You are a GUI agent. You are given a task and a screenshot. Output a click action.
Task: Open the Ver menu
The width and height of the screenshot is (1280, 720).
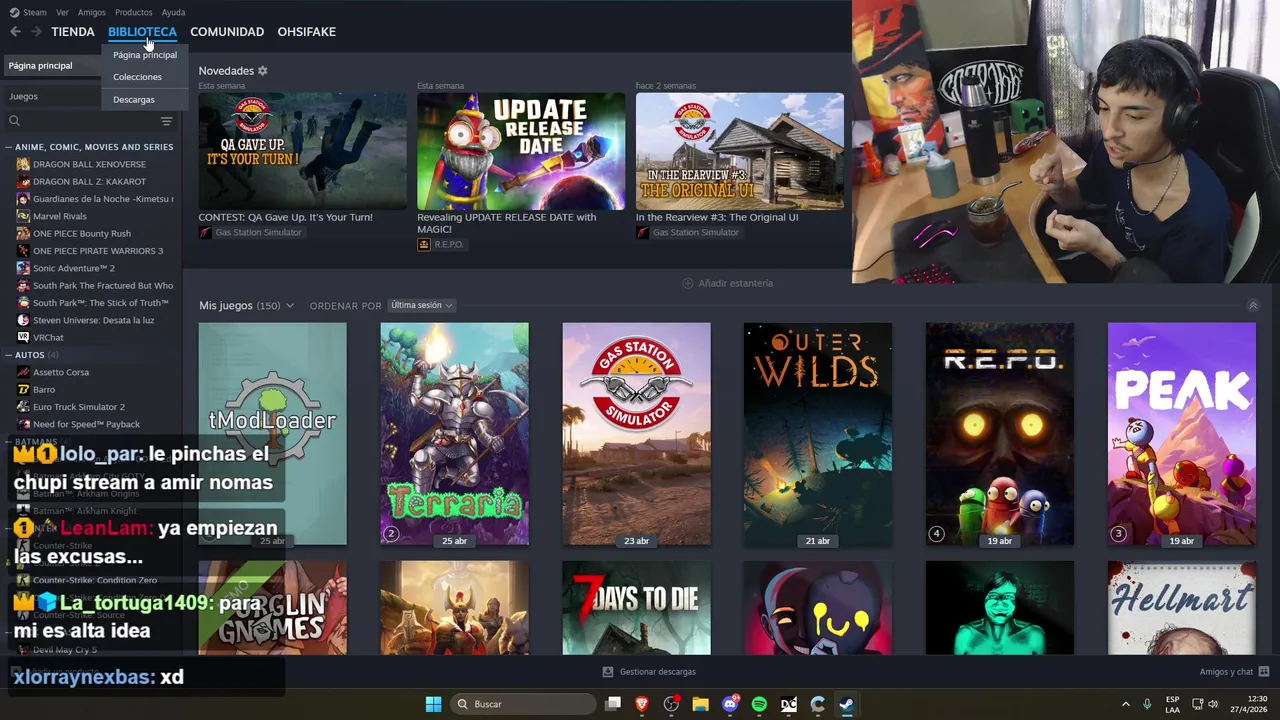coord(63,12)
